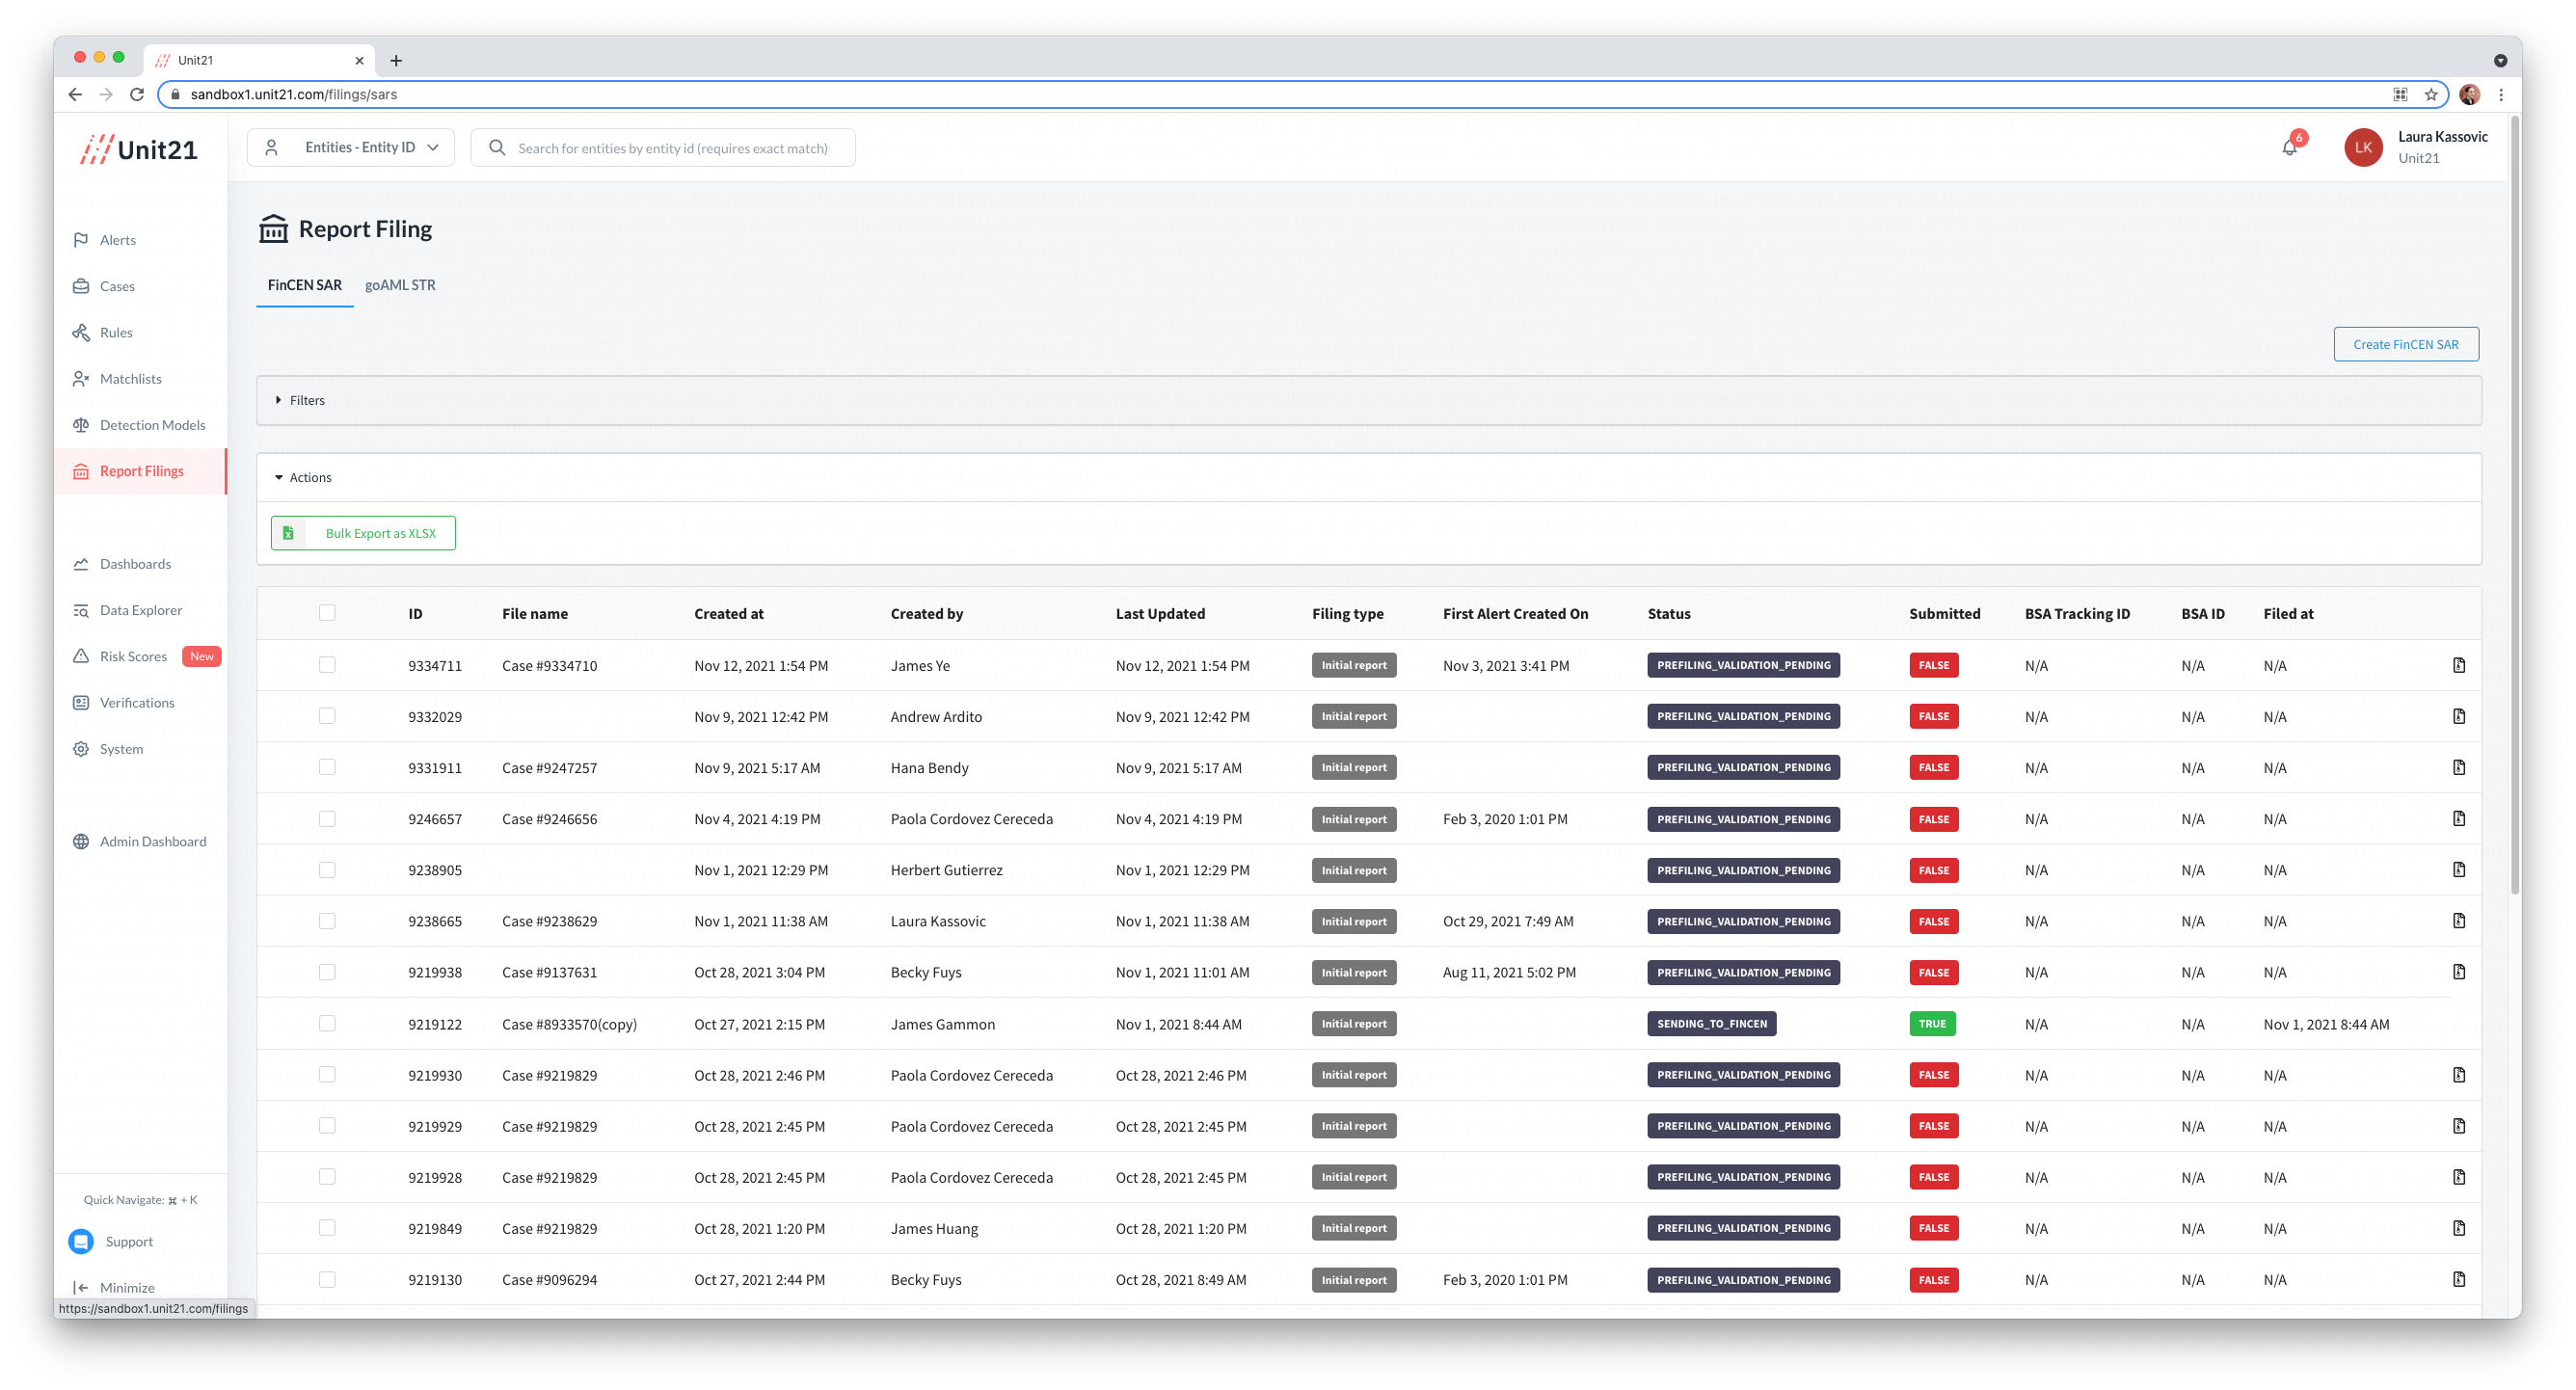The width and height of the screenshot is (2576, 1390).
Task: Tick the checkbox for filing 9219122
Action: coord(327,1023)
